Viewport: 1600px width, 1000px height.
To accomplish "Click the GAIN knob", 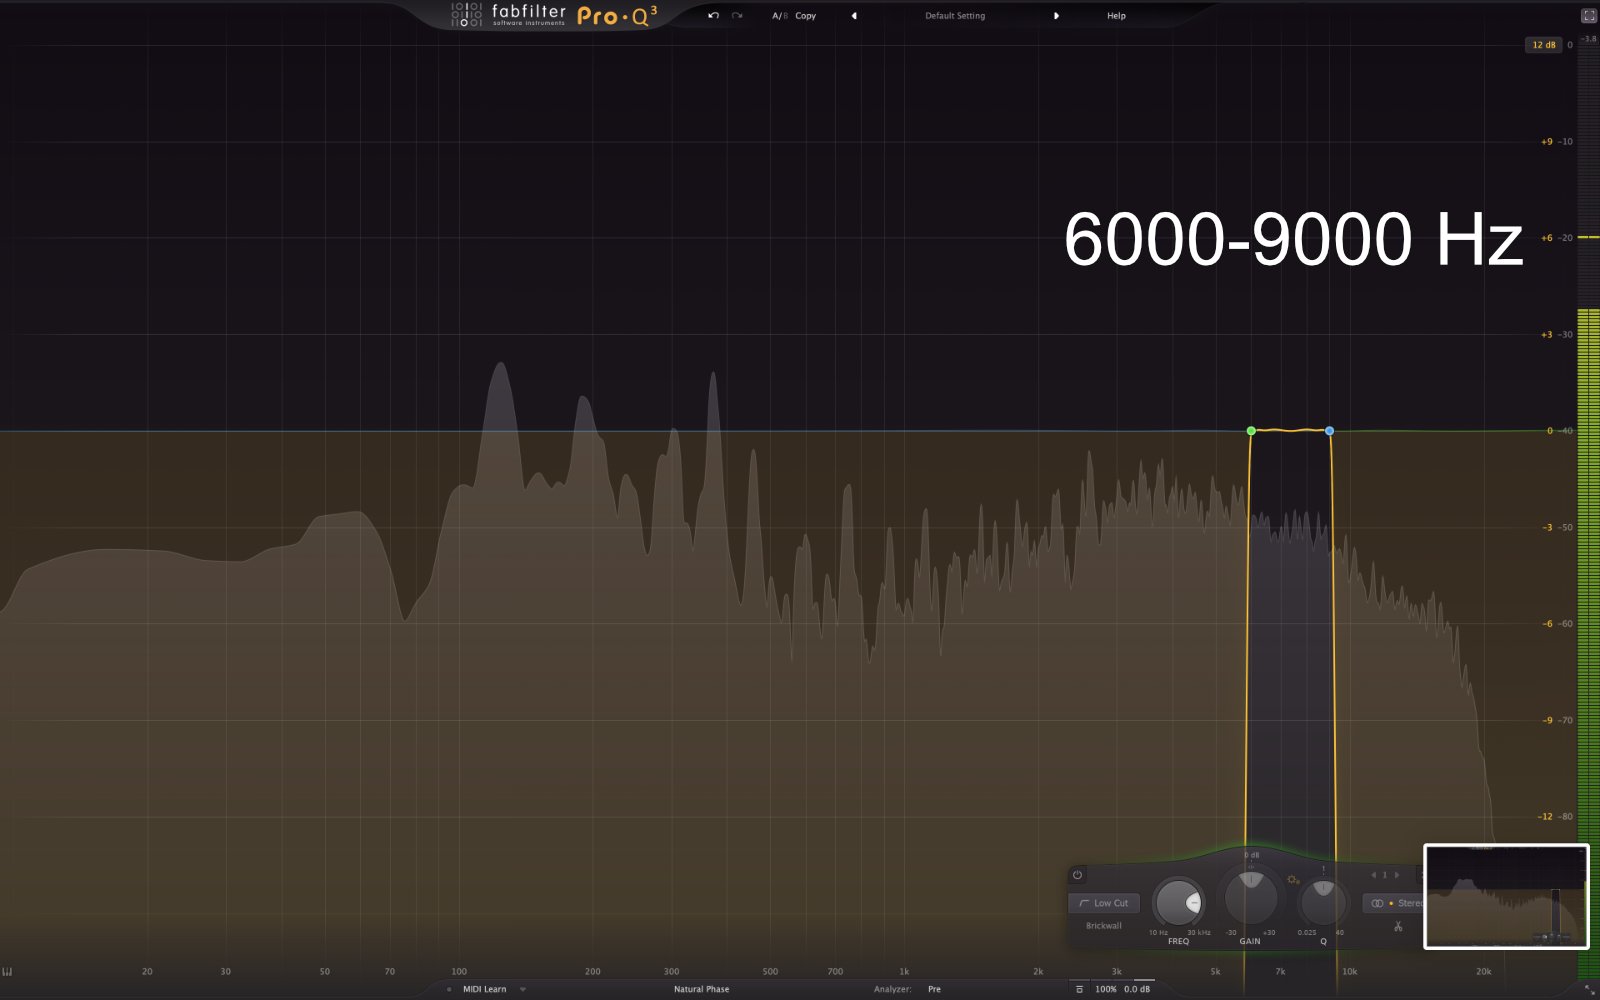I will pos(1250,897).
